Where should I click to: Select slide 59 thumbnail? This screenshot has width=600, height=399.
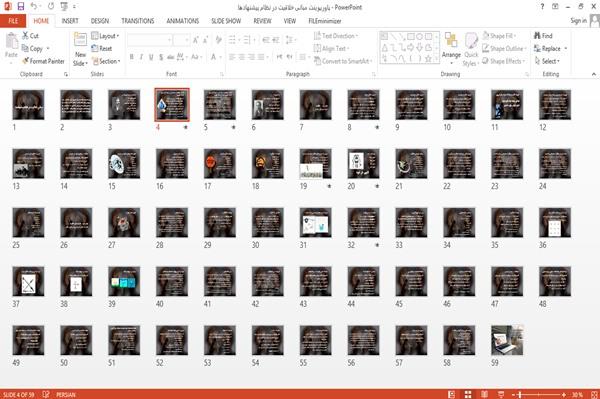[x=507, y=340]
